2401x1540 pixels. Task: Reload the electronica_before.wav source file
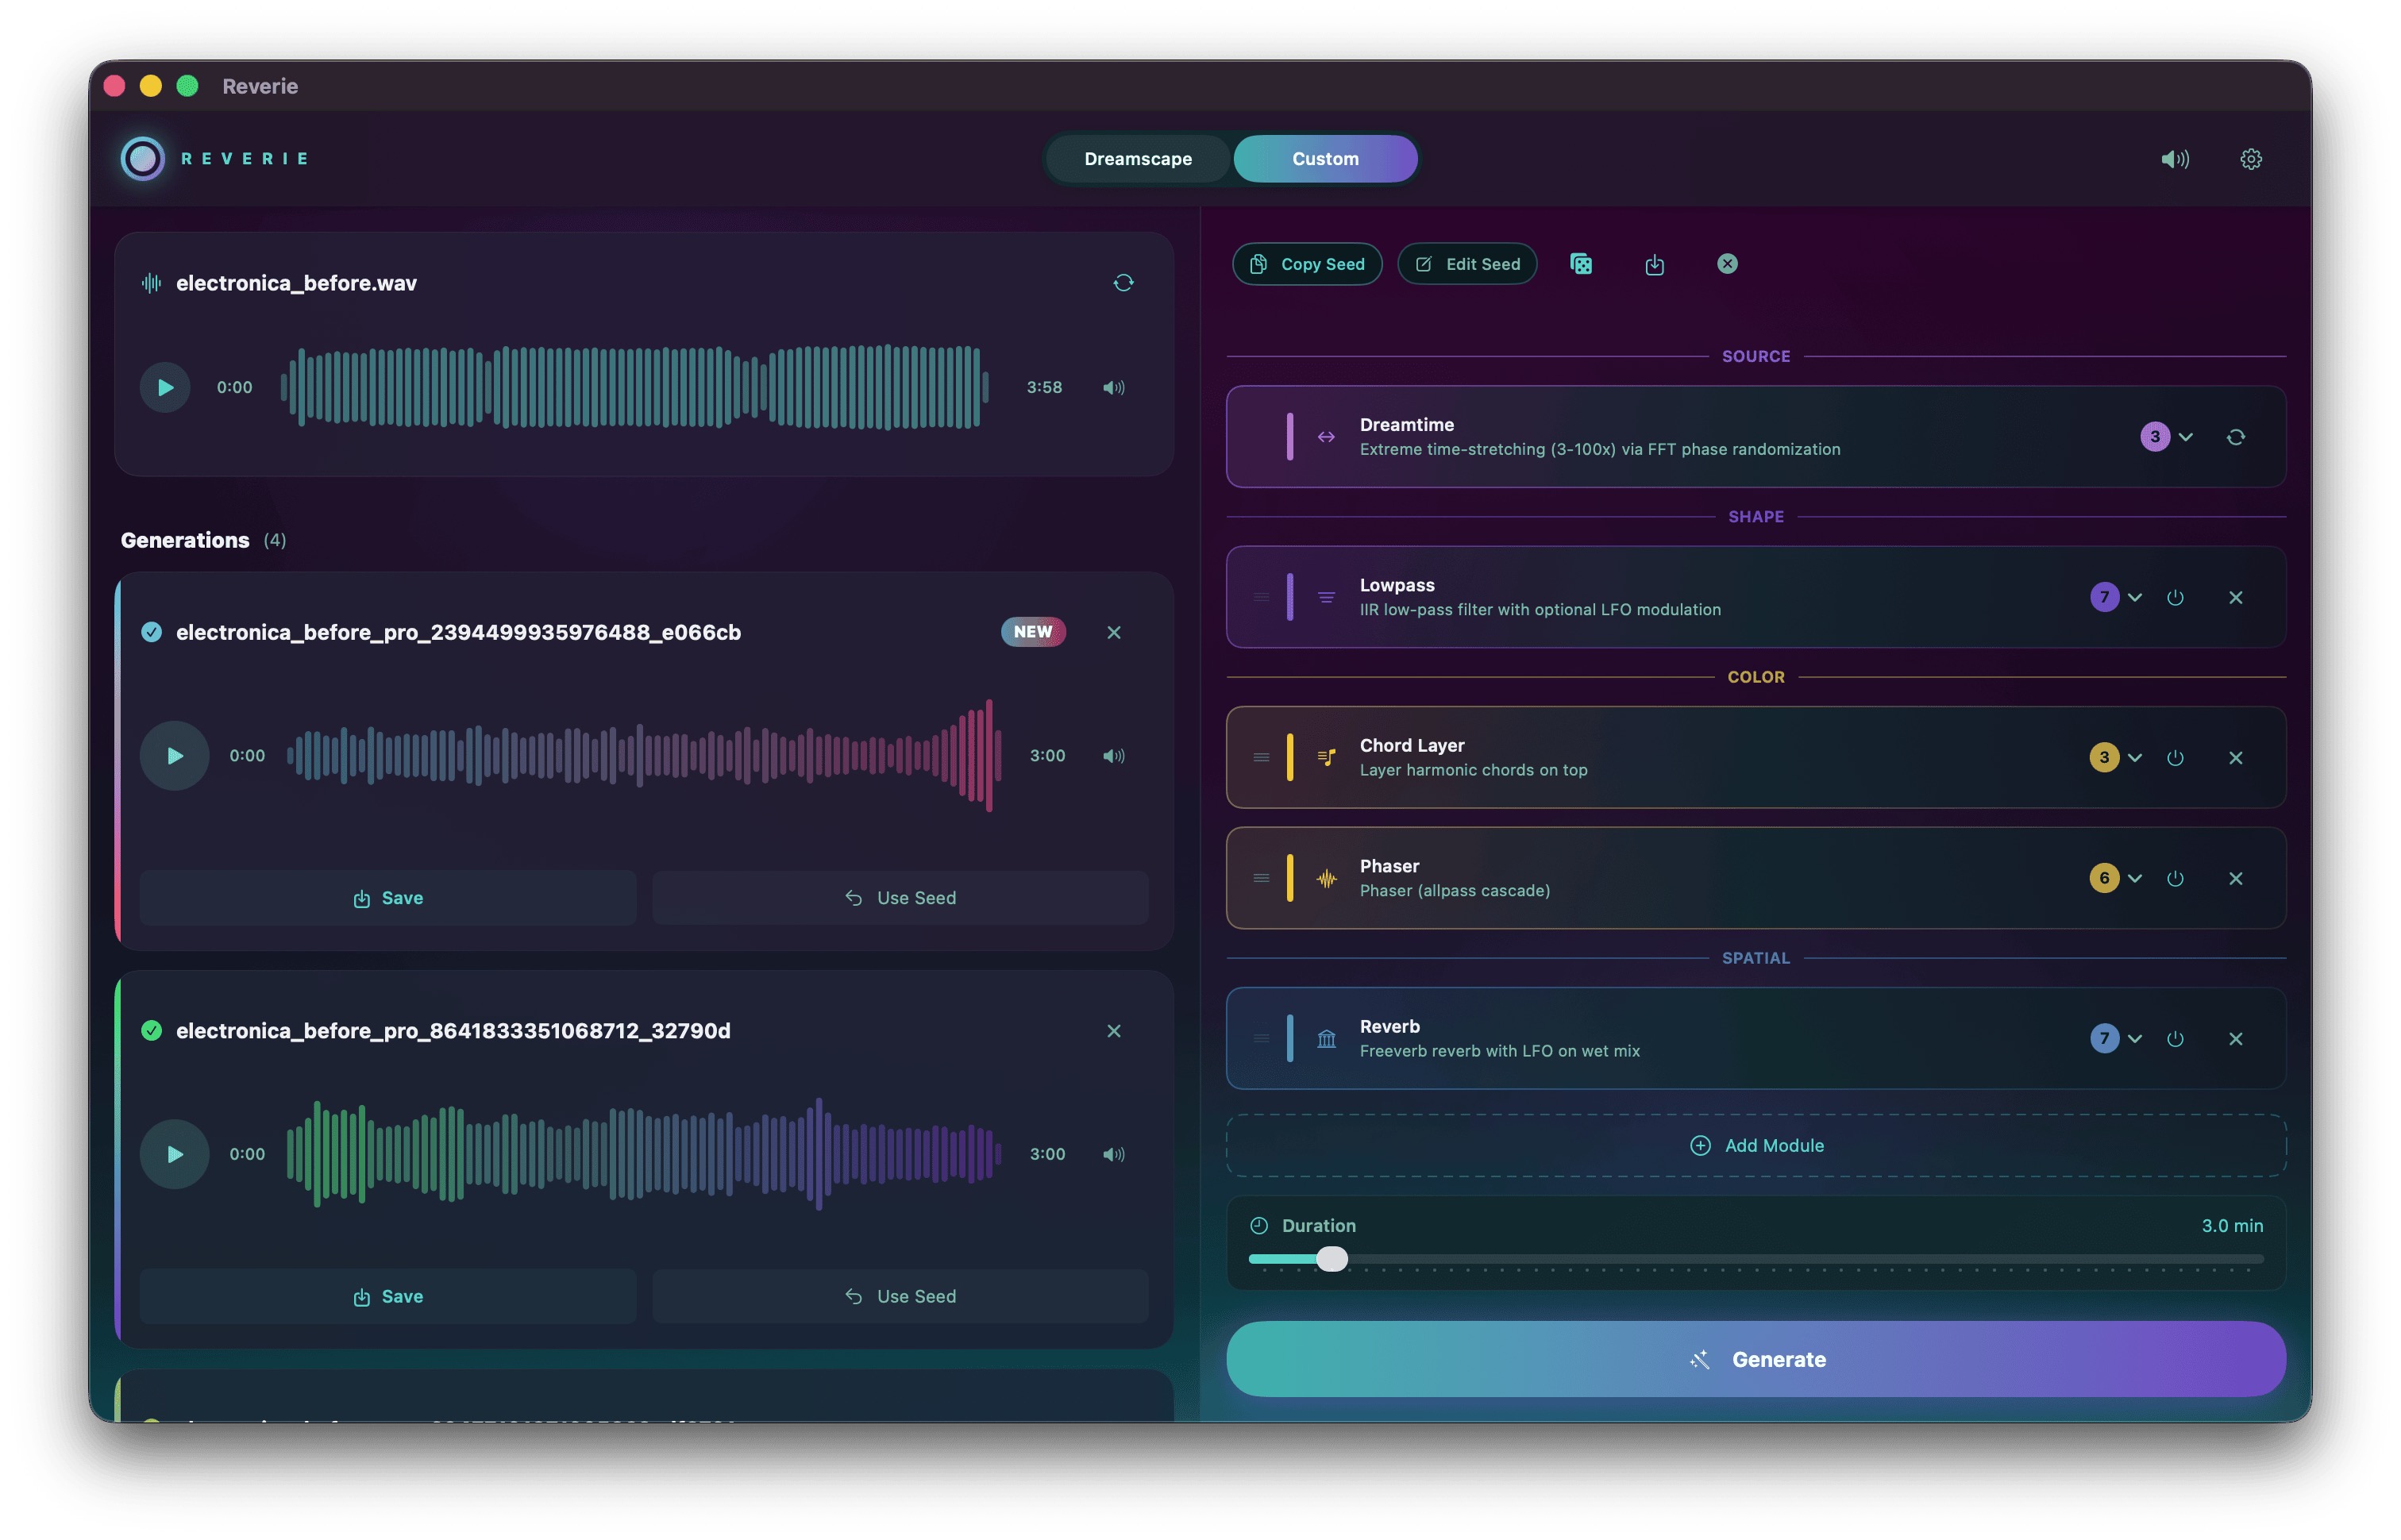point(1124,283)
